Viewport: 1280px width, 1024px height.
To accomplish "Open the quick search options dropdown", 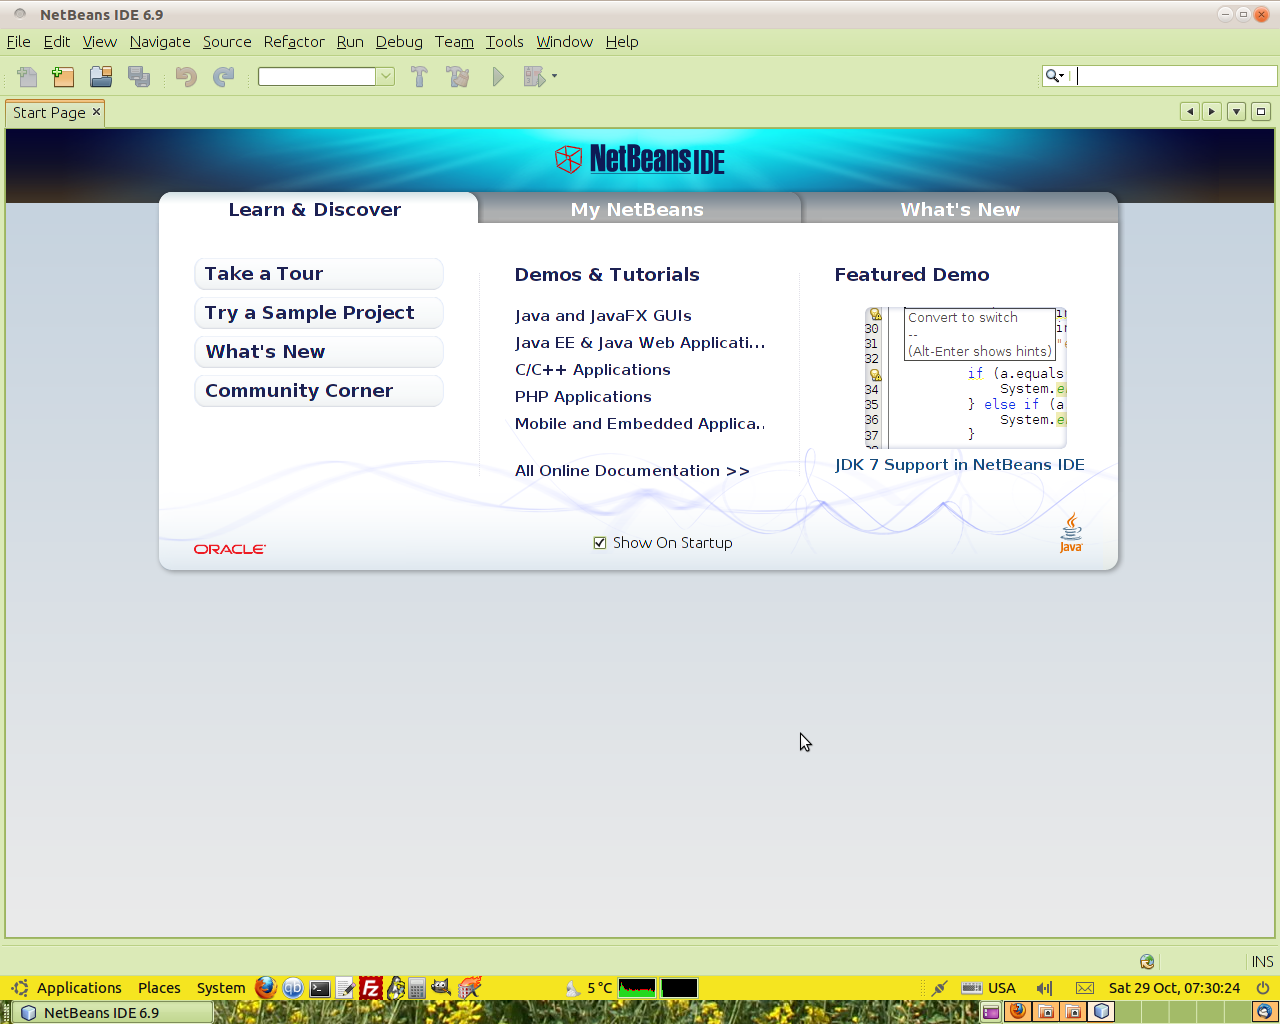I will pyautogui.click(x=1055, y=76).
